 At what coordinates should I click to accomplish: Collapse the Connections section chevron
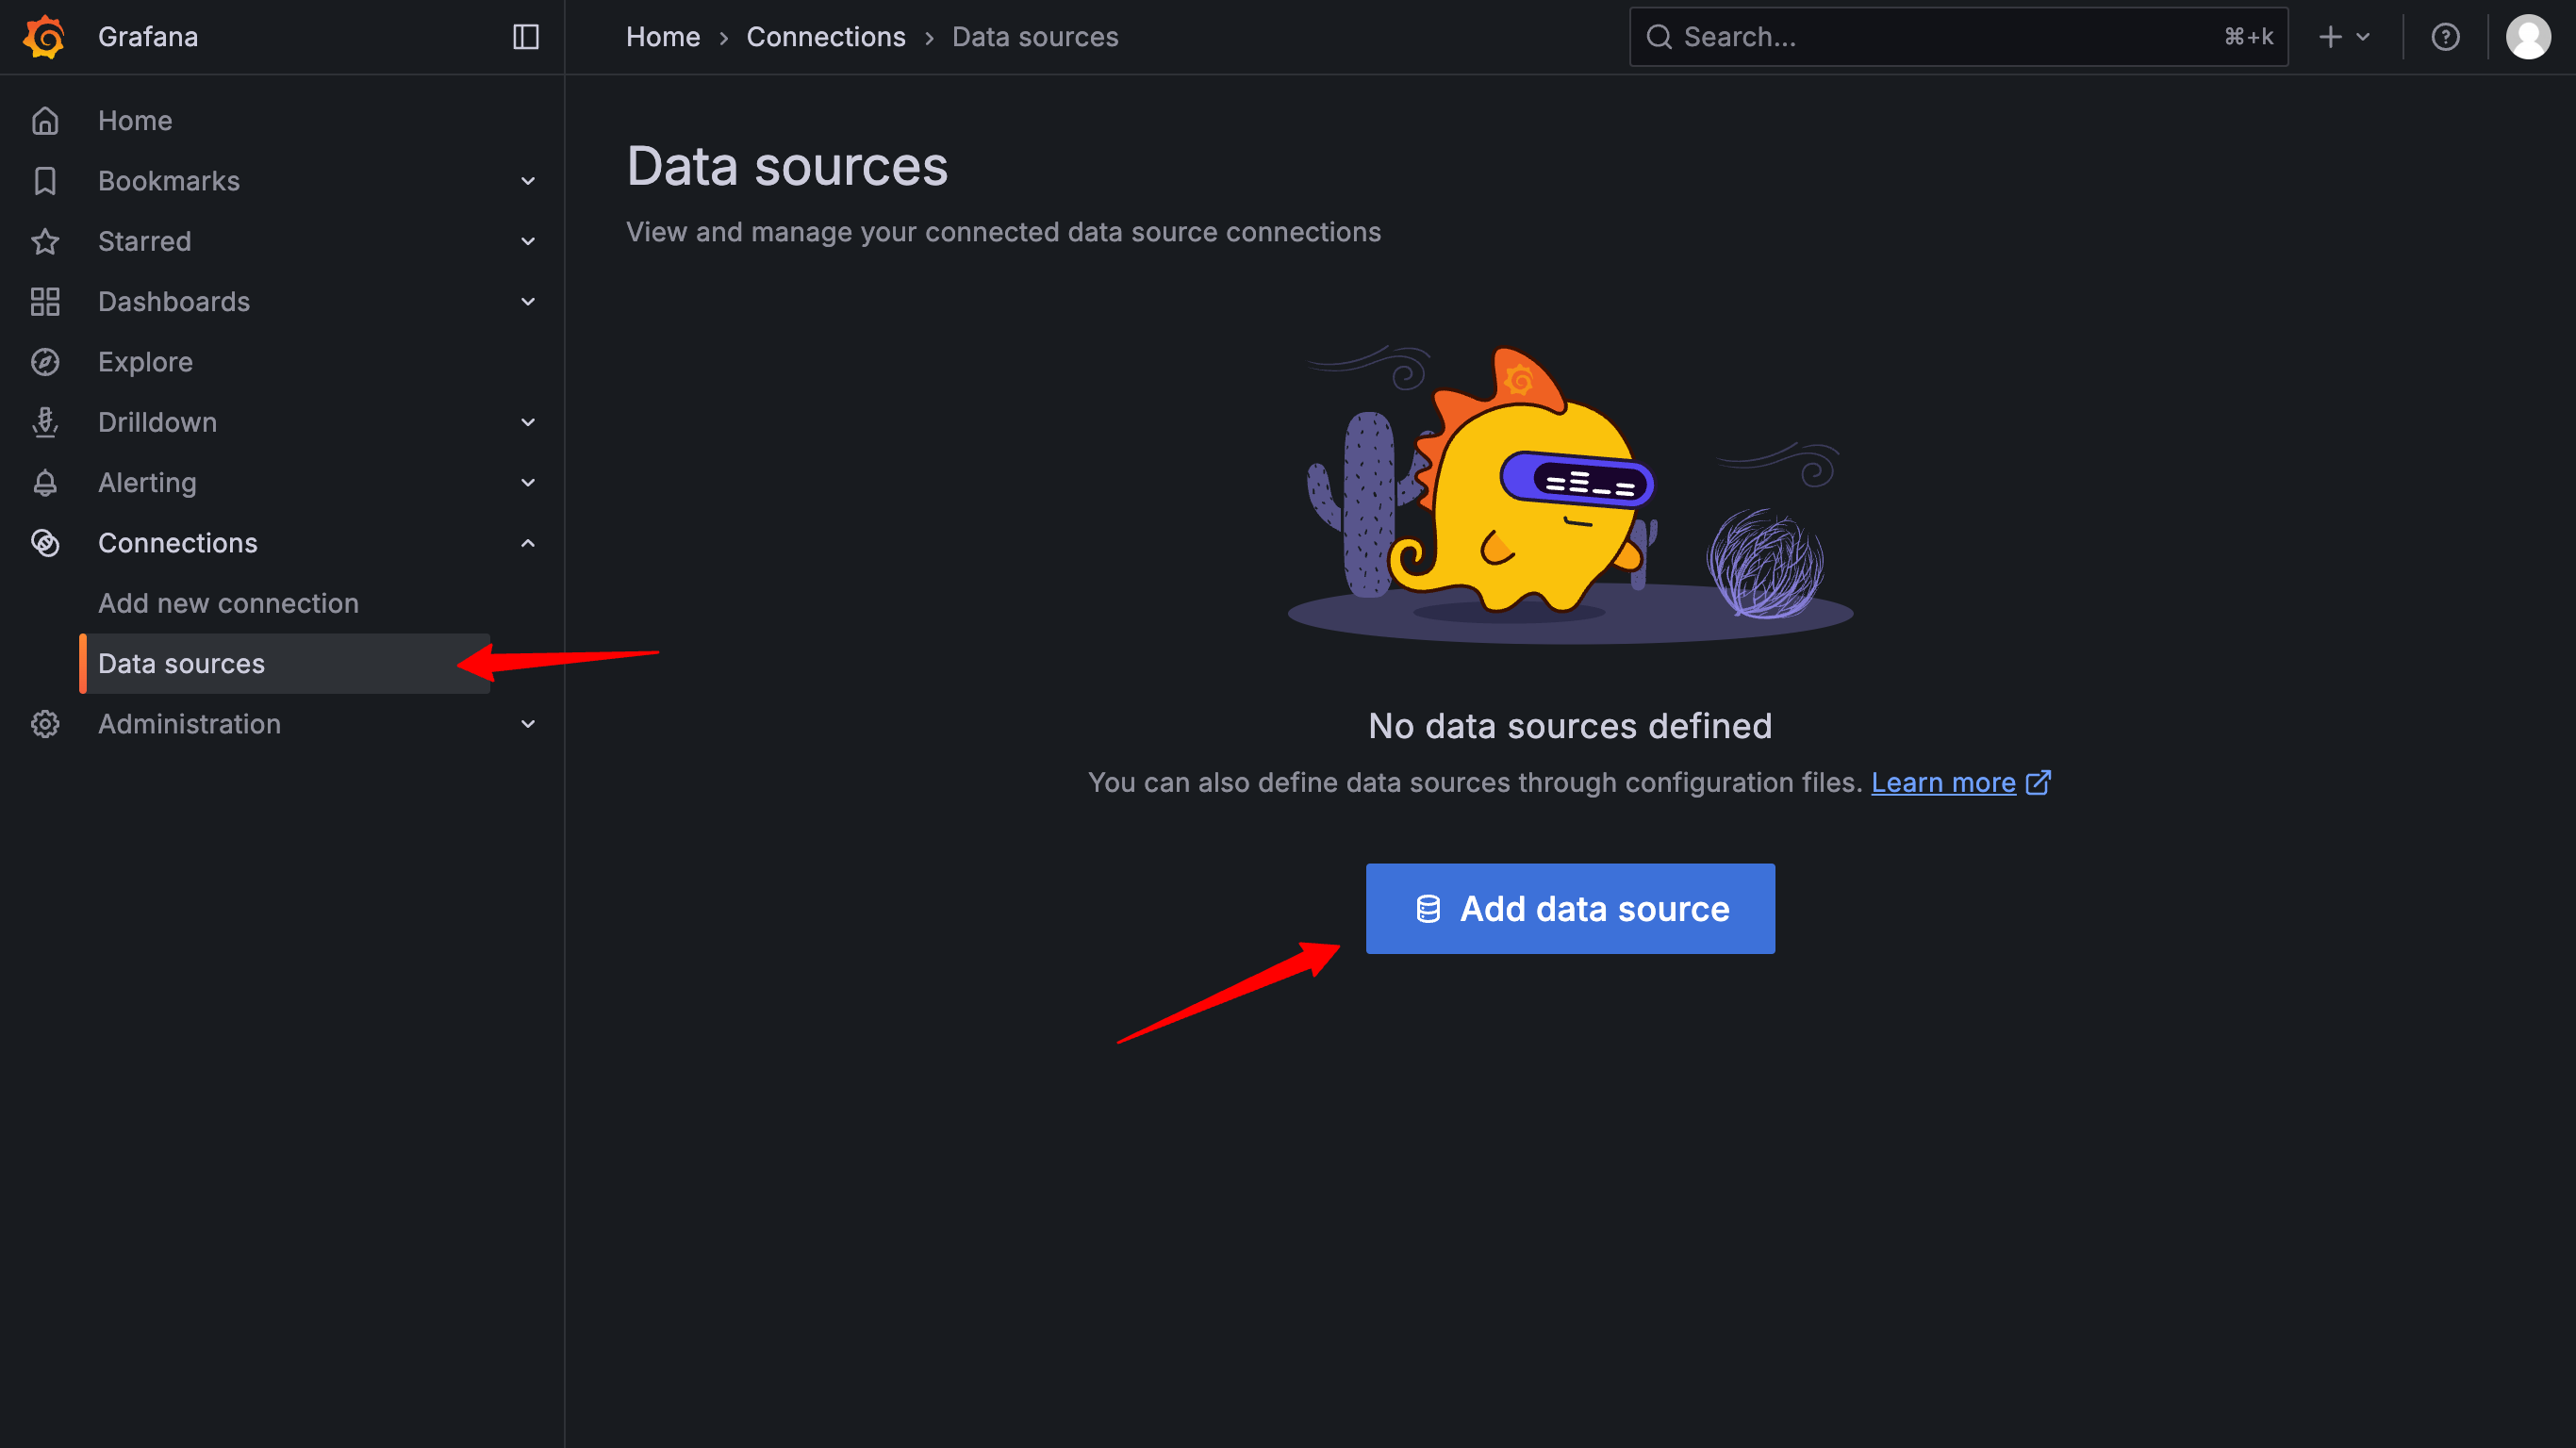click(528, 543)
